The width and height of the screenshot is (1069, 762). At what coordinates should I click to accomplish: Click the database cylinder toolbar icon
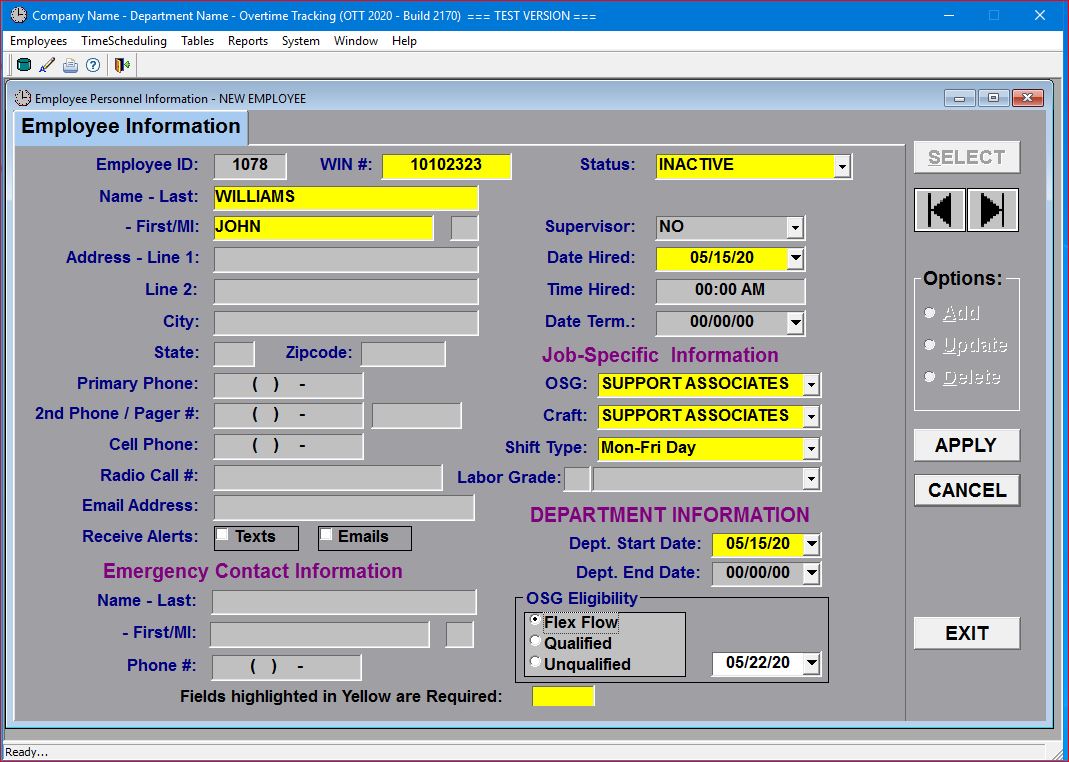tap(23, 66)
